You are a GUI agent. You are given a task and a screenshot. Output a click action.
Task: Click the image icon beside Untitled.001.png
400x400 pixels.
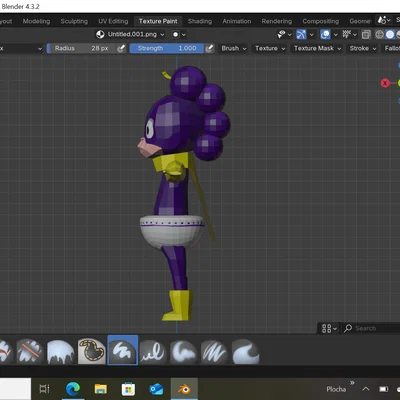(x=100, y=34)
